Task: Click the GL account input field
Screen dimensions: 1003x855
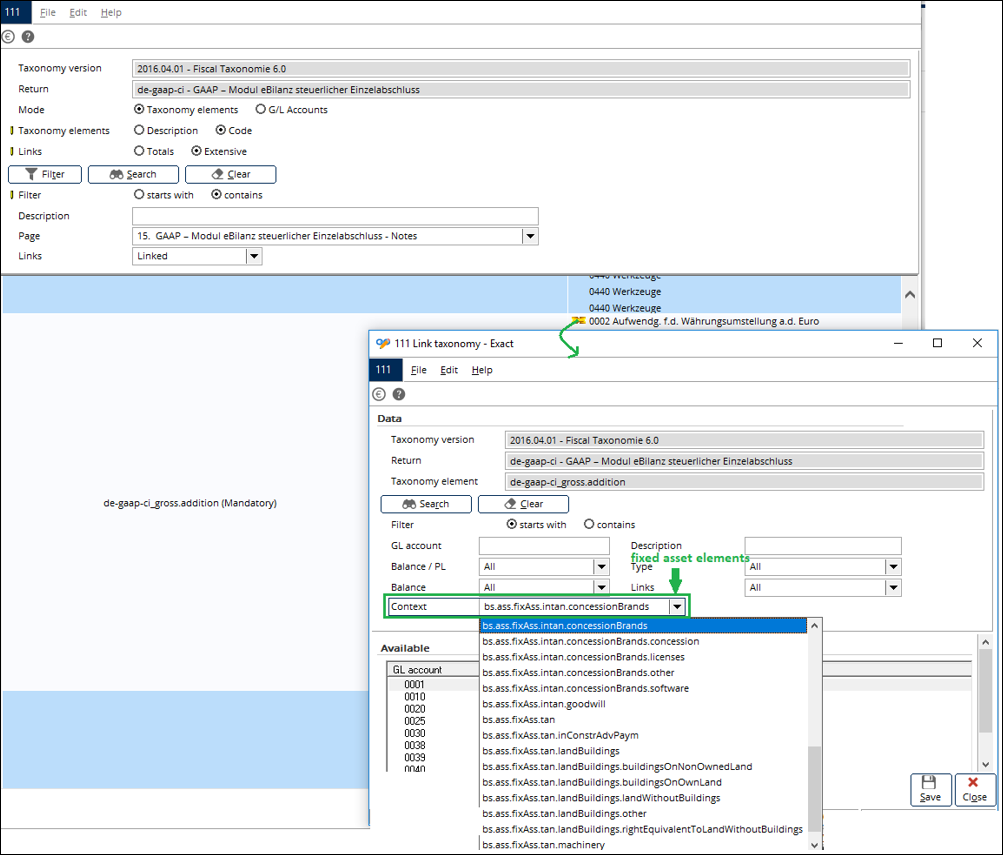Action: (x=544, y=546)
